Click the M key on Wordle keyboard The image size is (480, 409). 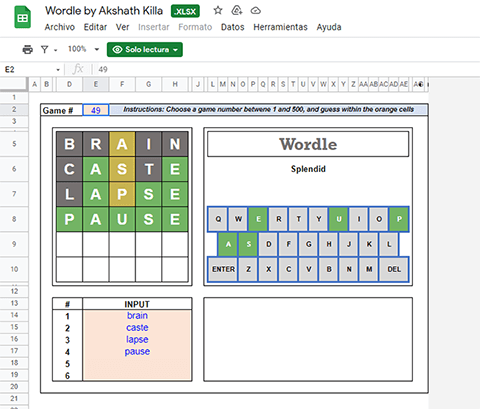tap(369, 269)
